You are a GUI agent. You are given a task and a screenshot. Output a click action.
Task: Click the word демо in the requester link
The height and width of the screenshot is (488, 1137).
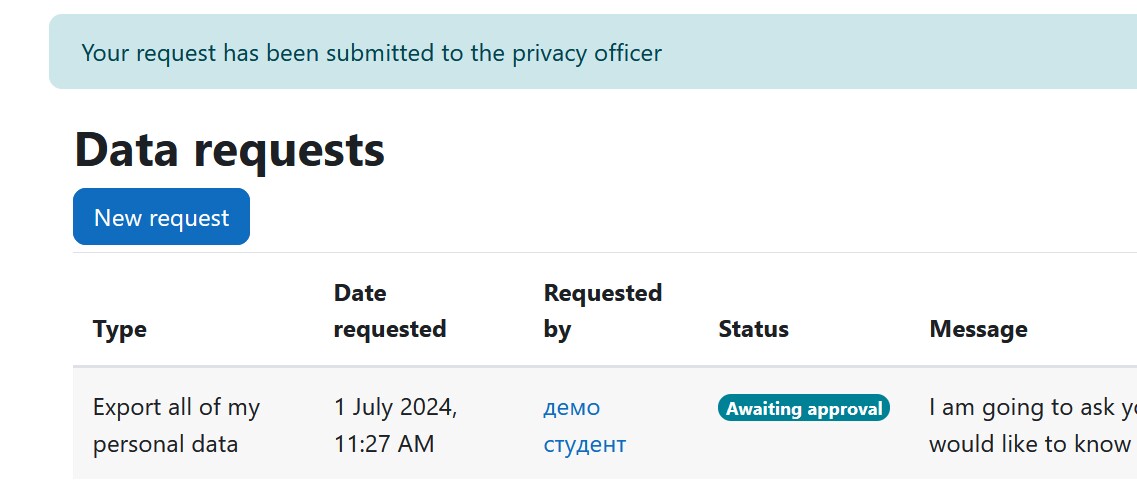click(x=571, y=408)
